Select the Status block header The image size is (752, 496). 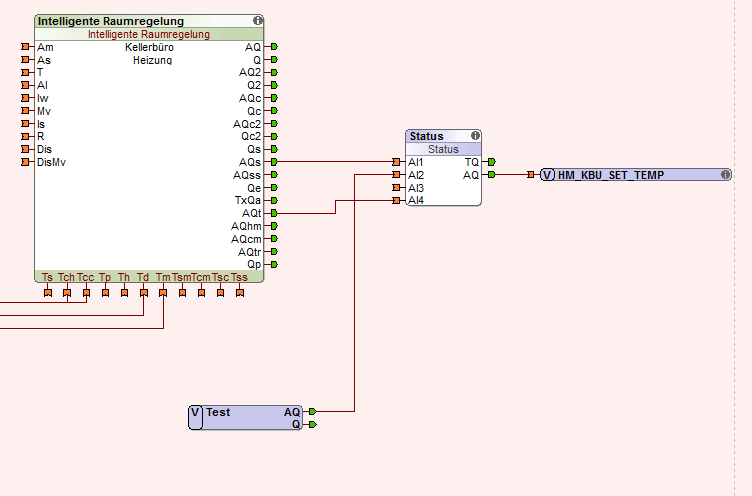(435, 136)
